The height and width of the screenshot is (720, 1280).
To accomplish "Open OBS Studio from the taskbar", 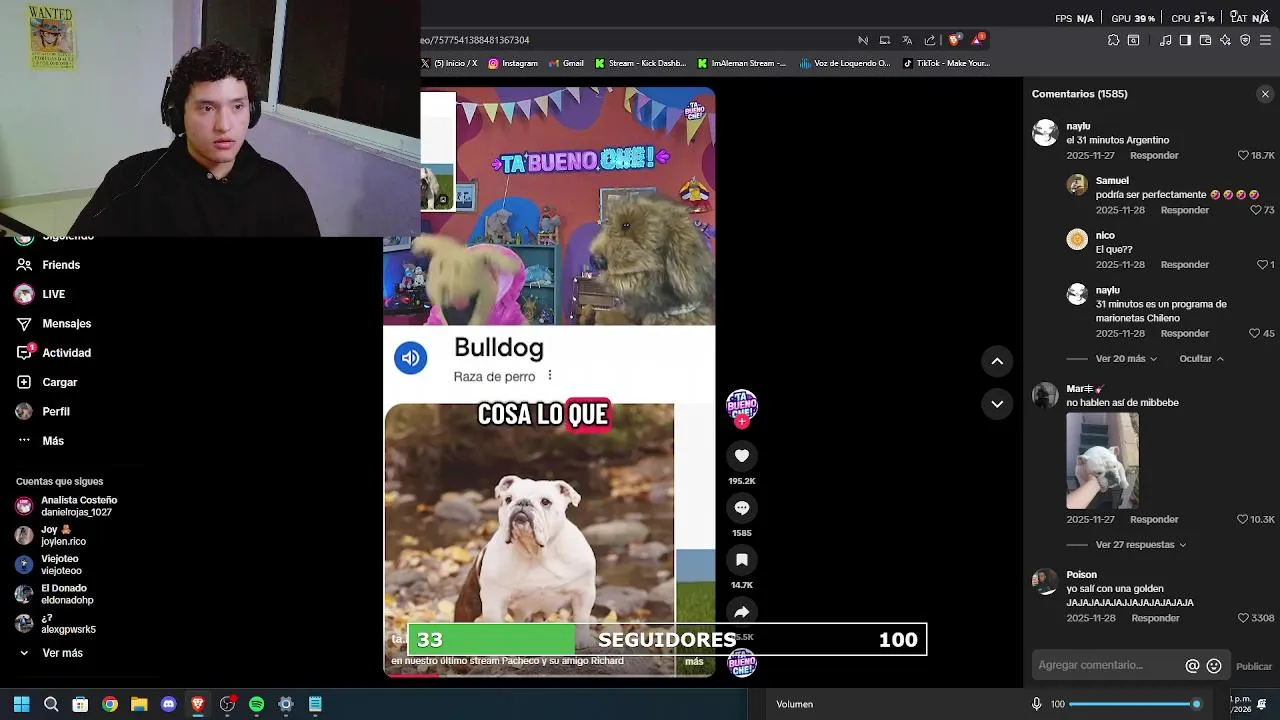I will coord(227,704).
